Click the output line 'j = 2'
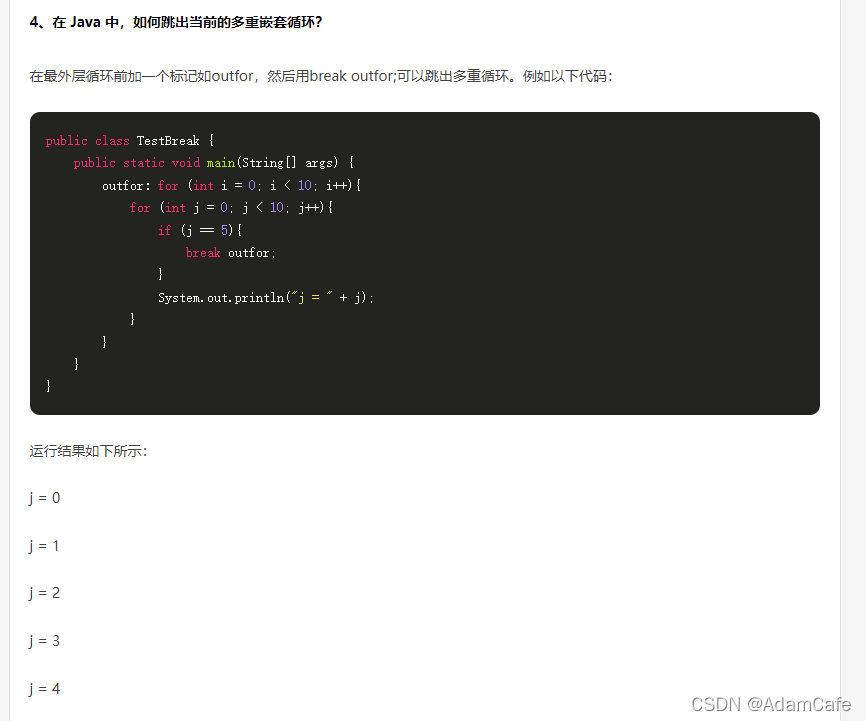The height and width of the screenshot is (721, 866). (45, 593)
